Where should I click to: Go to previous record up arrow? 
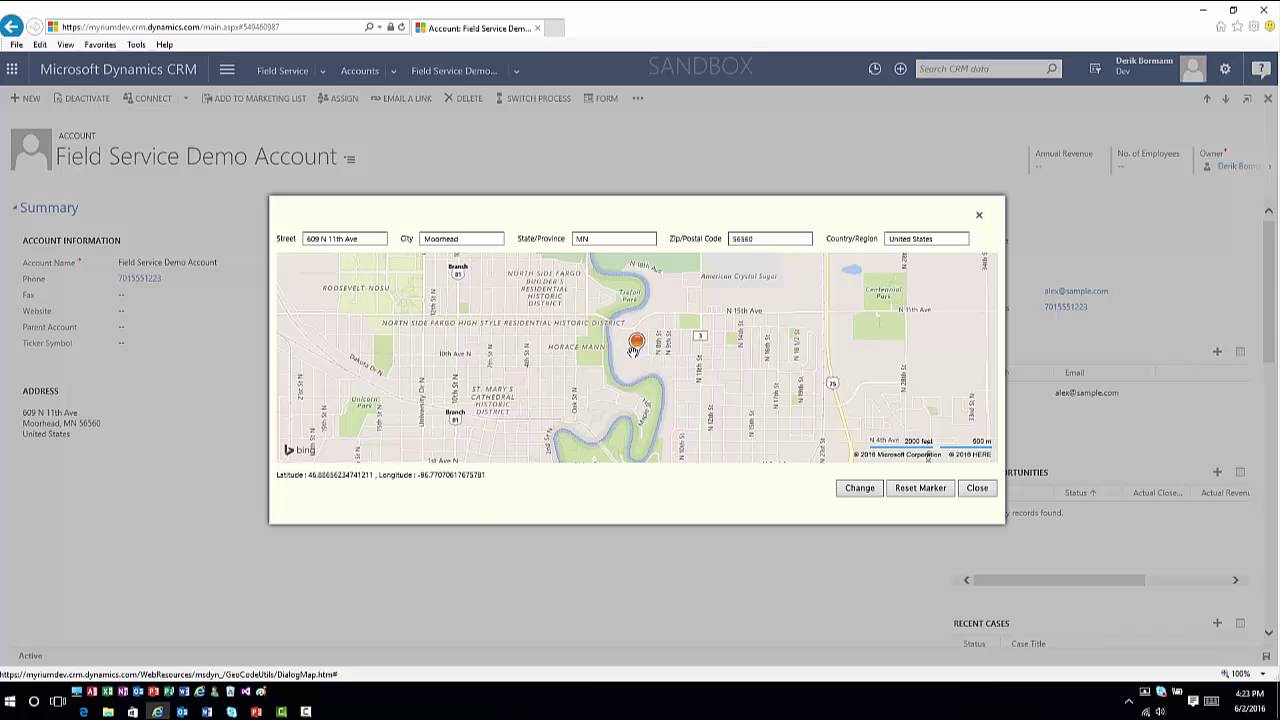(x=1207, y=98)
